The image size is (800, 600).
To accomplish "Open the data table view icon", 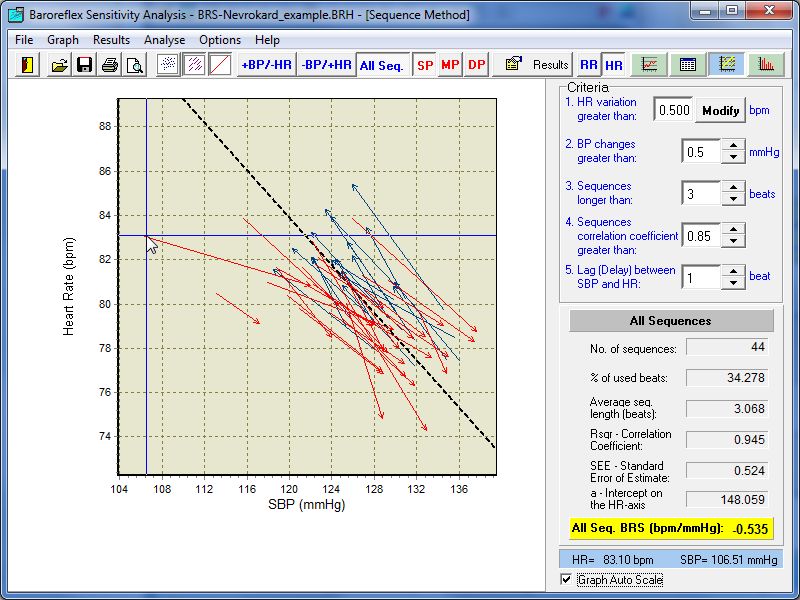I will coord(688,65).
